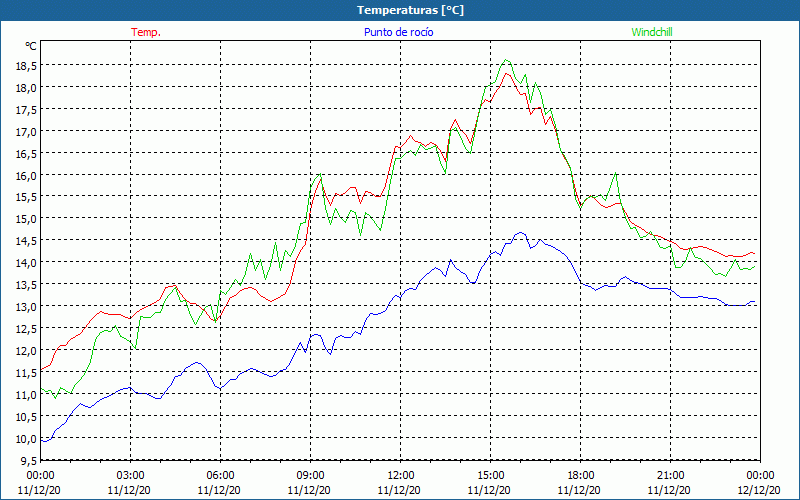Click the blue dew point peak near 16:00

[x=520, y=233]
